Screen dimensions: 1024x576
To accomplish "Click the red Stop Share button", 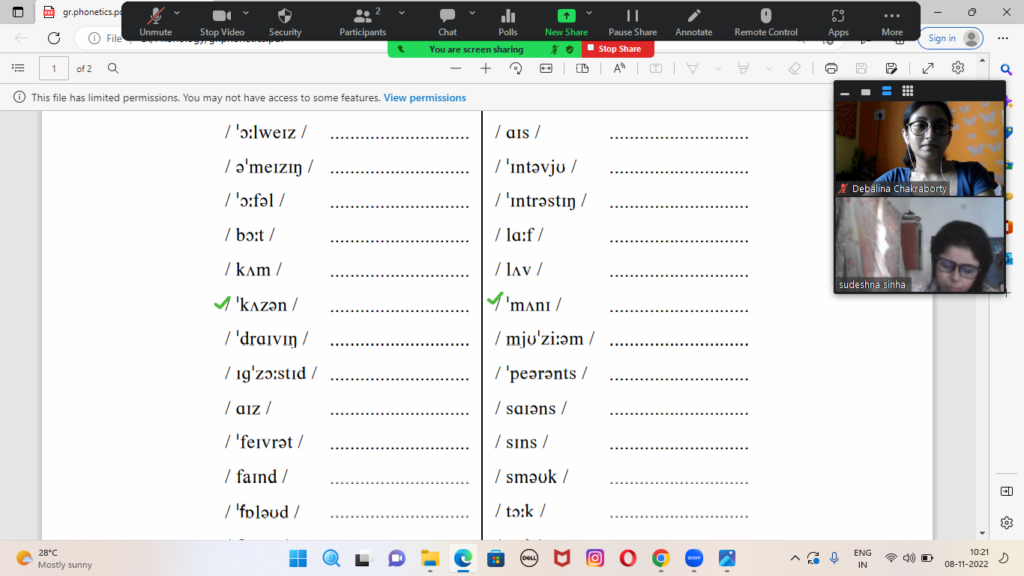I will pyautogui.click(x=618, y=48).
